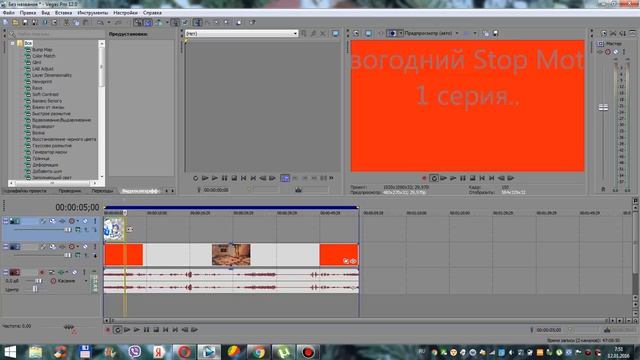The height and width of the screenshot is (360, 640).
Task: Click Go to Start in main transport
Action: coord(166,330)
